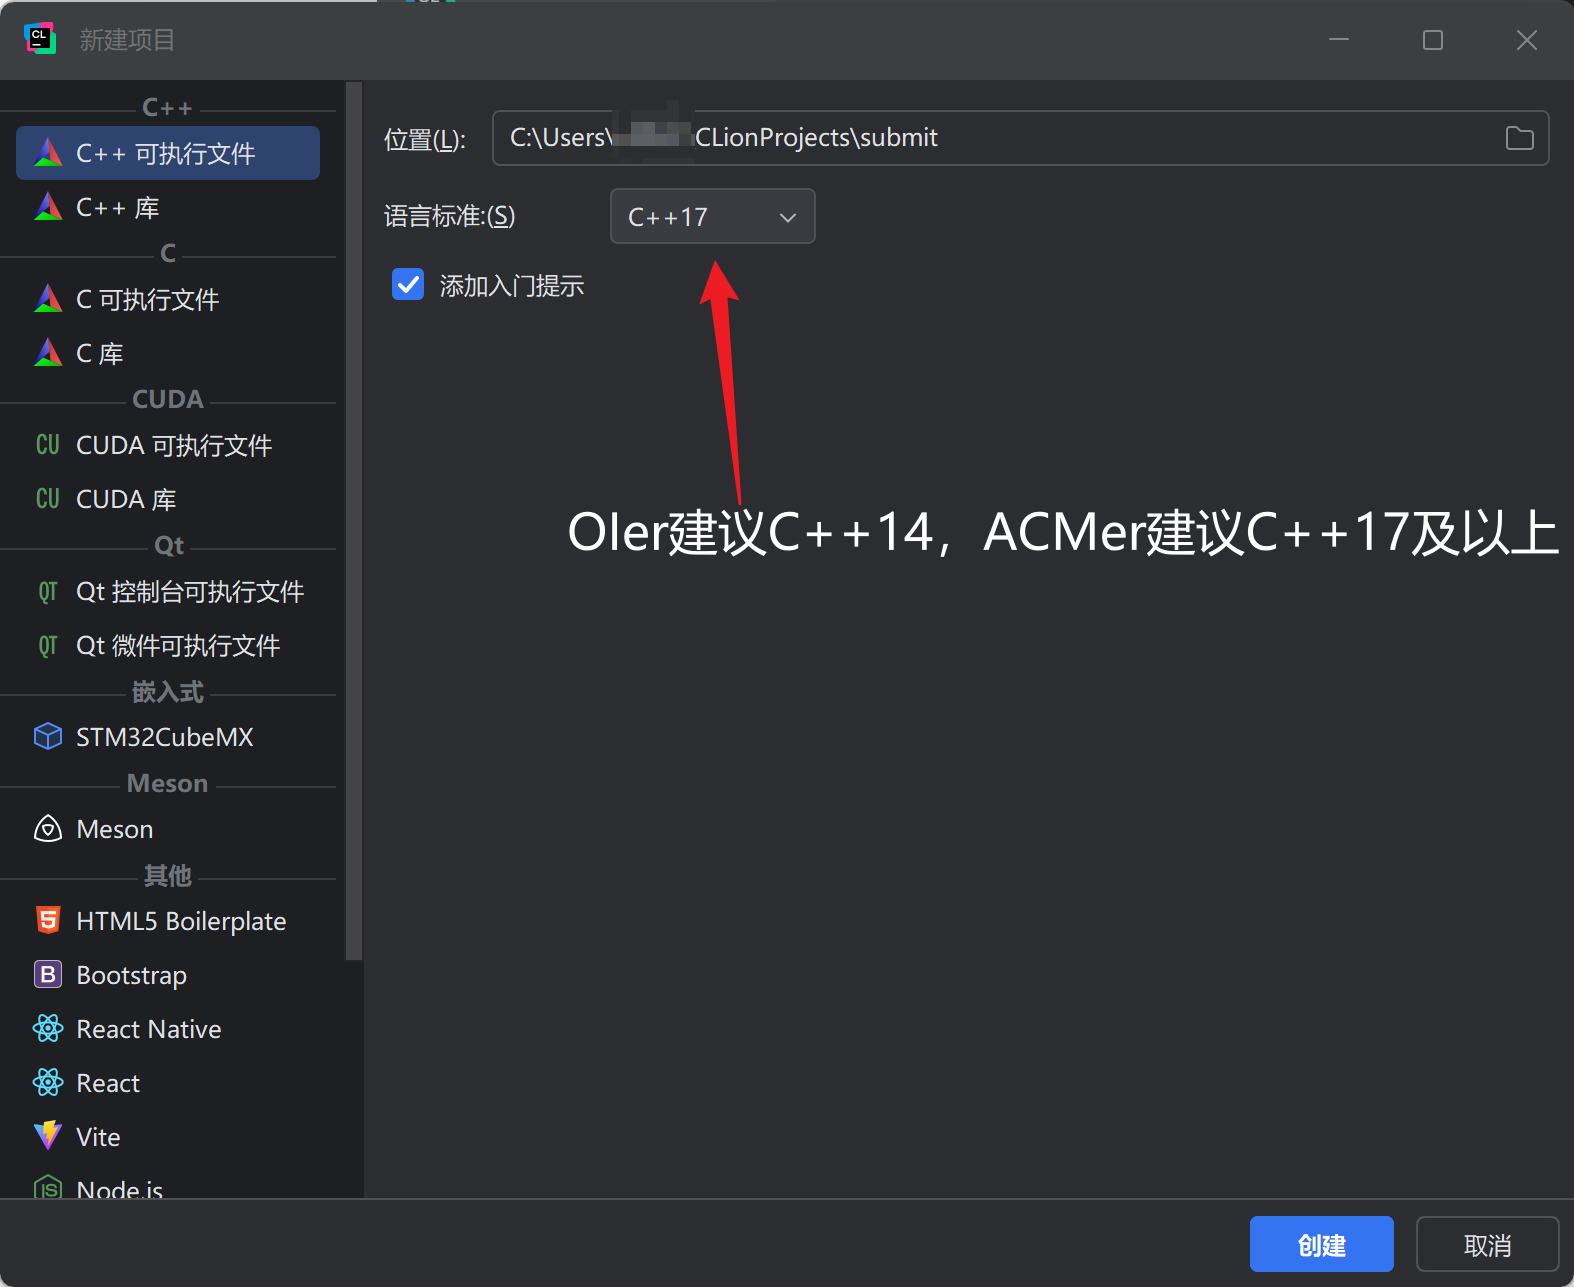Screen dimensions: 1574x1287
Task: Click the 取消 button
Action: [1487, 1244]
